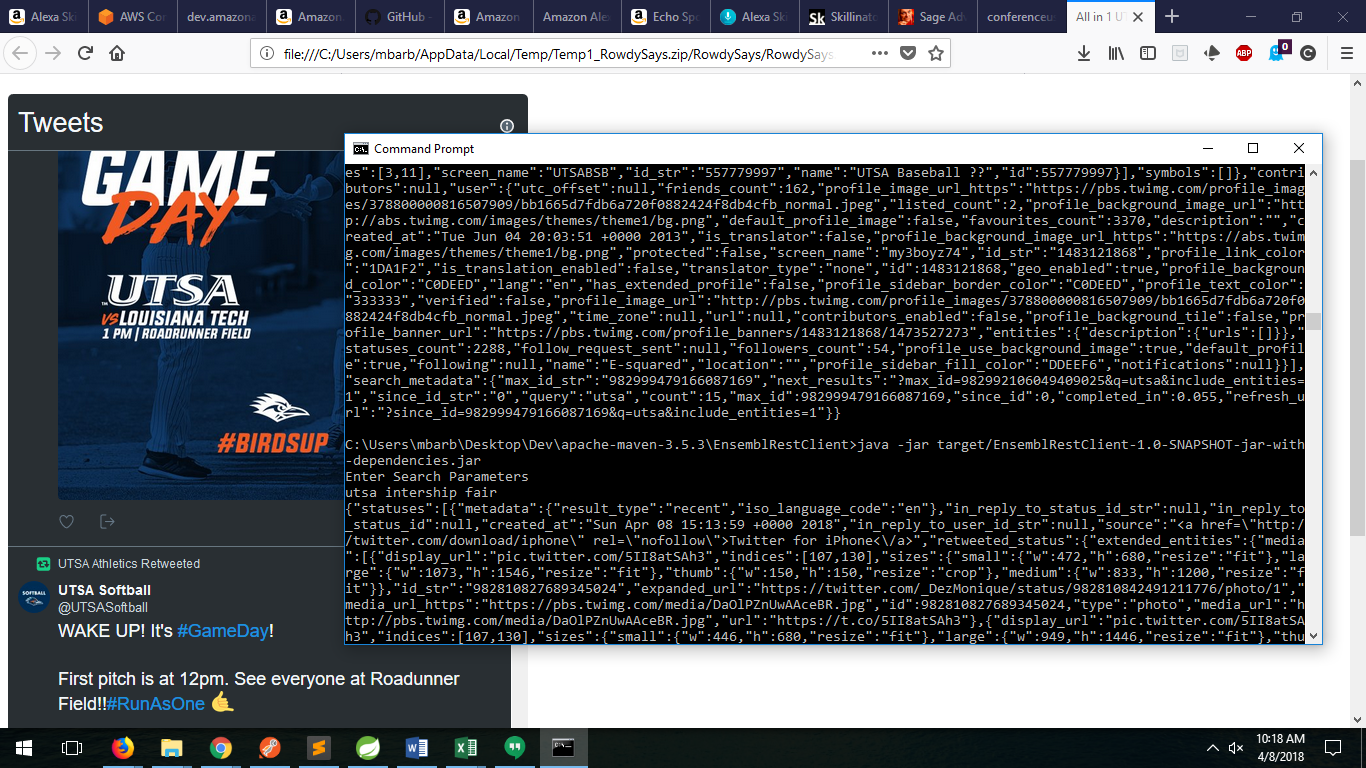The image size is (1366, 768).
Task: Switch to the Echo Spot tab
Action: coord(665,17)
